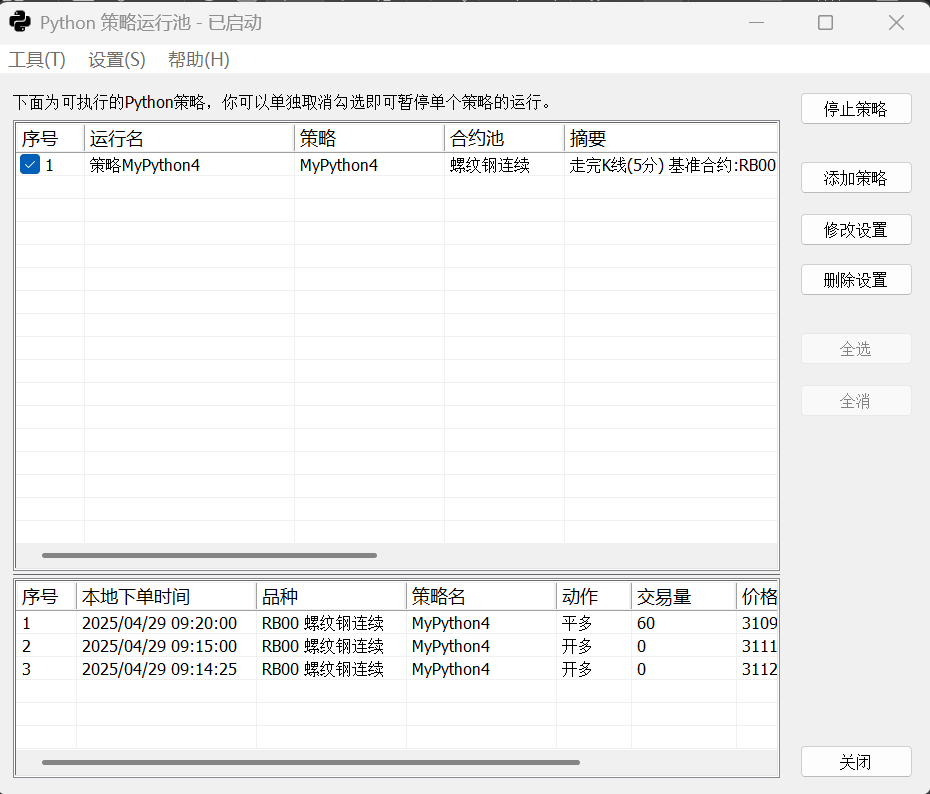This screenshot has width=930, height=794.
Task: Click the 交易量 column header
Action: tap(683, 597)
